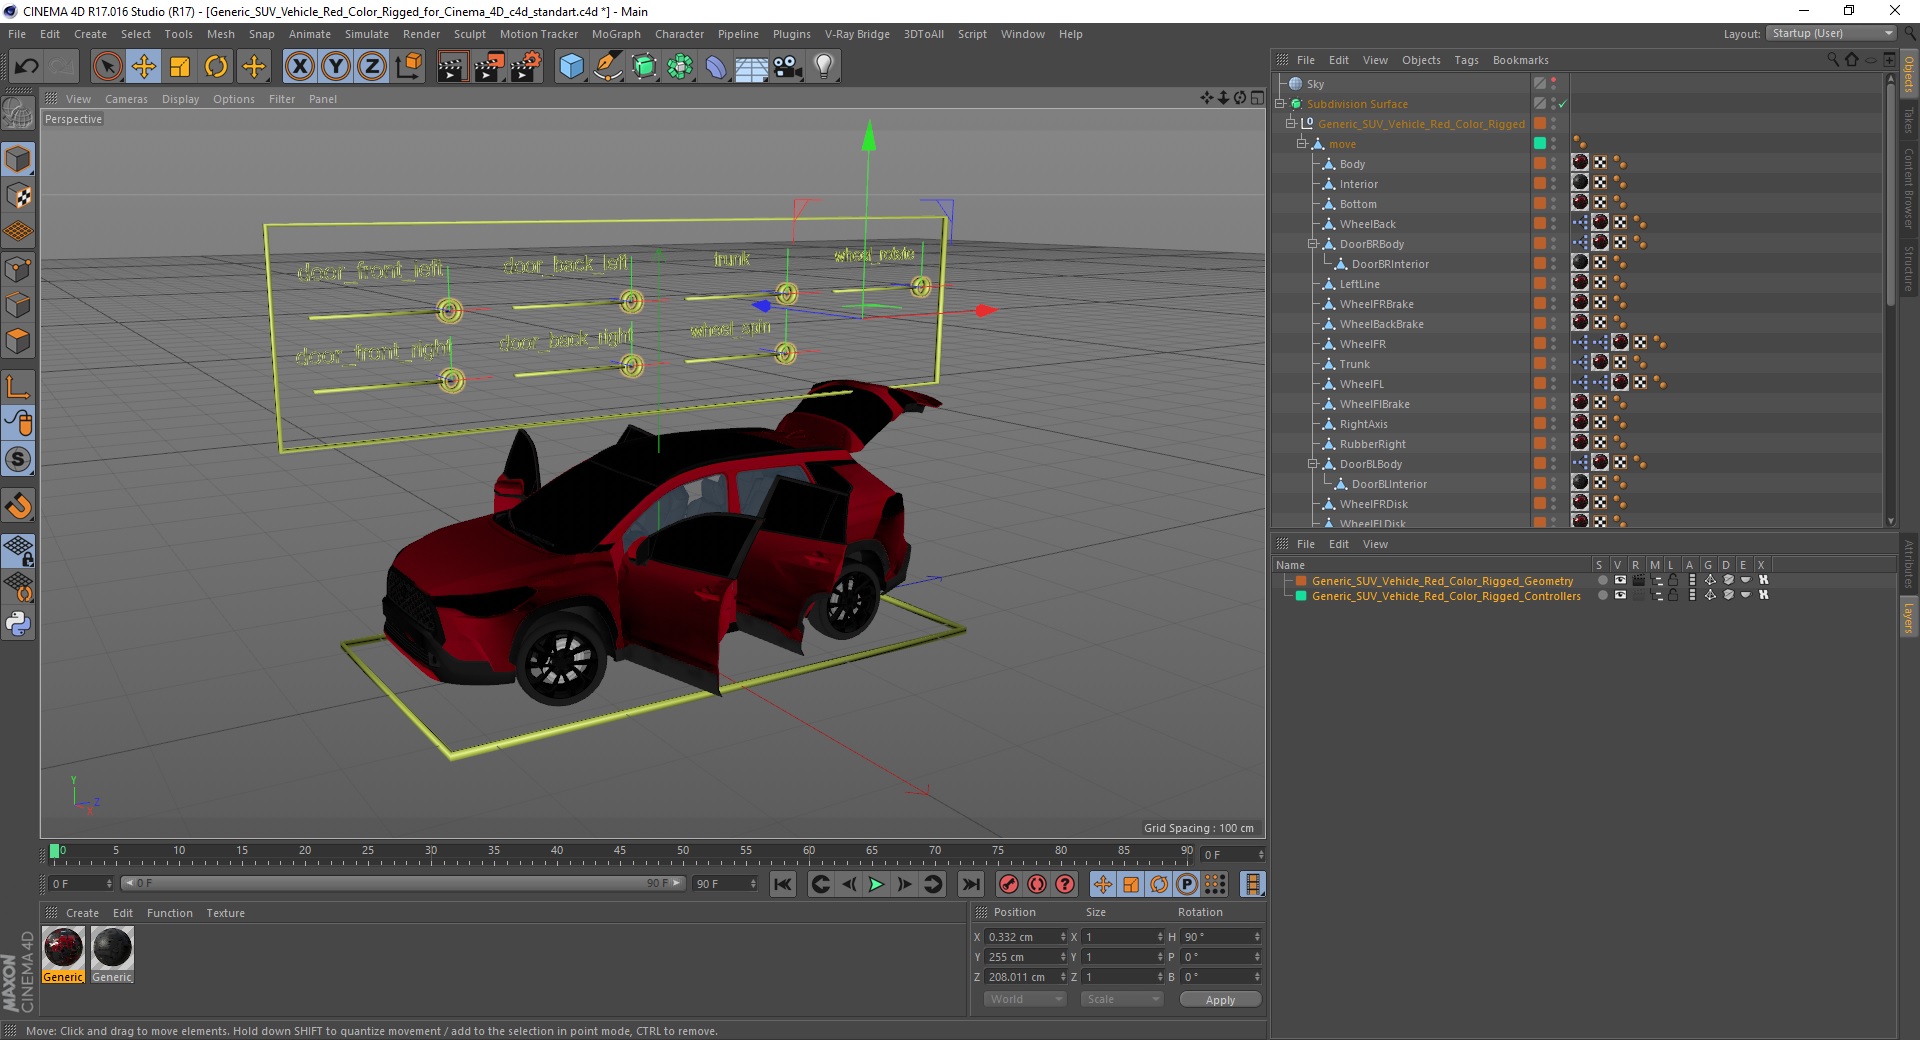Open the Python script icon
Image resolution: width=1920 pixels, height=1040 pixels.
pos(18,624)
